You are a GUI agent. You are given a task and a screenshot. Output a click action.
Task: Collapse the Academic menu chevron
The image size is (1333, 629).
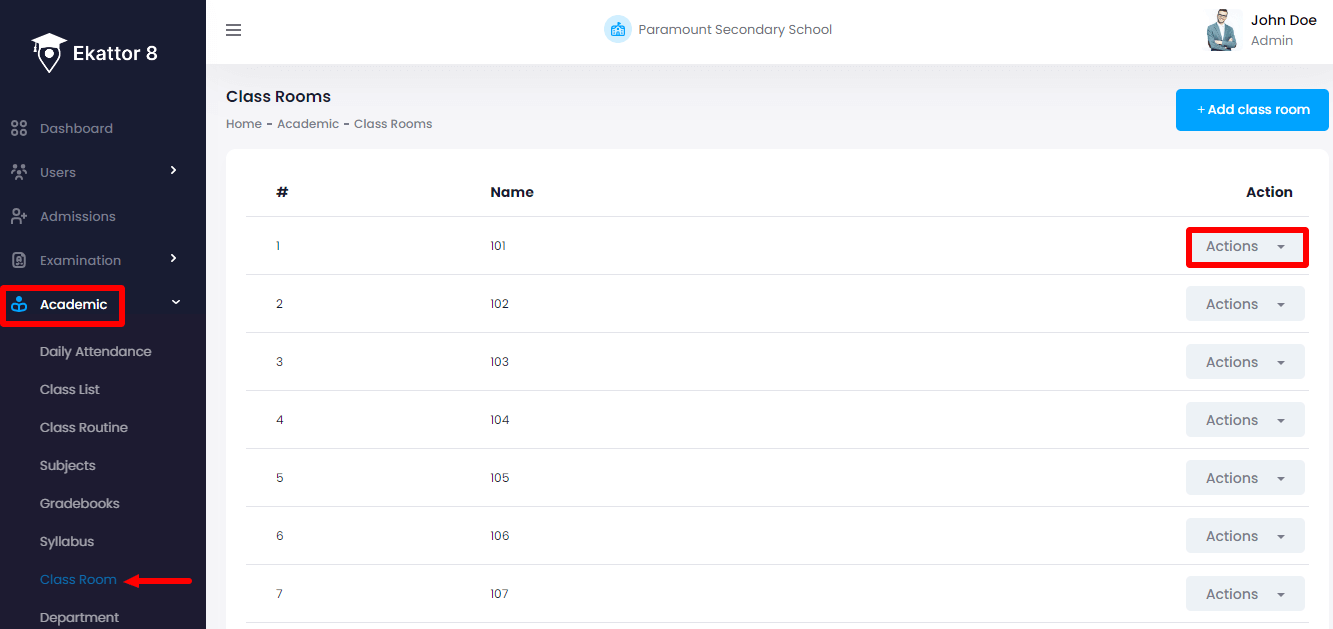coord(176,302)
